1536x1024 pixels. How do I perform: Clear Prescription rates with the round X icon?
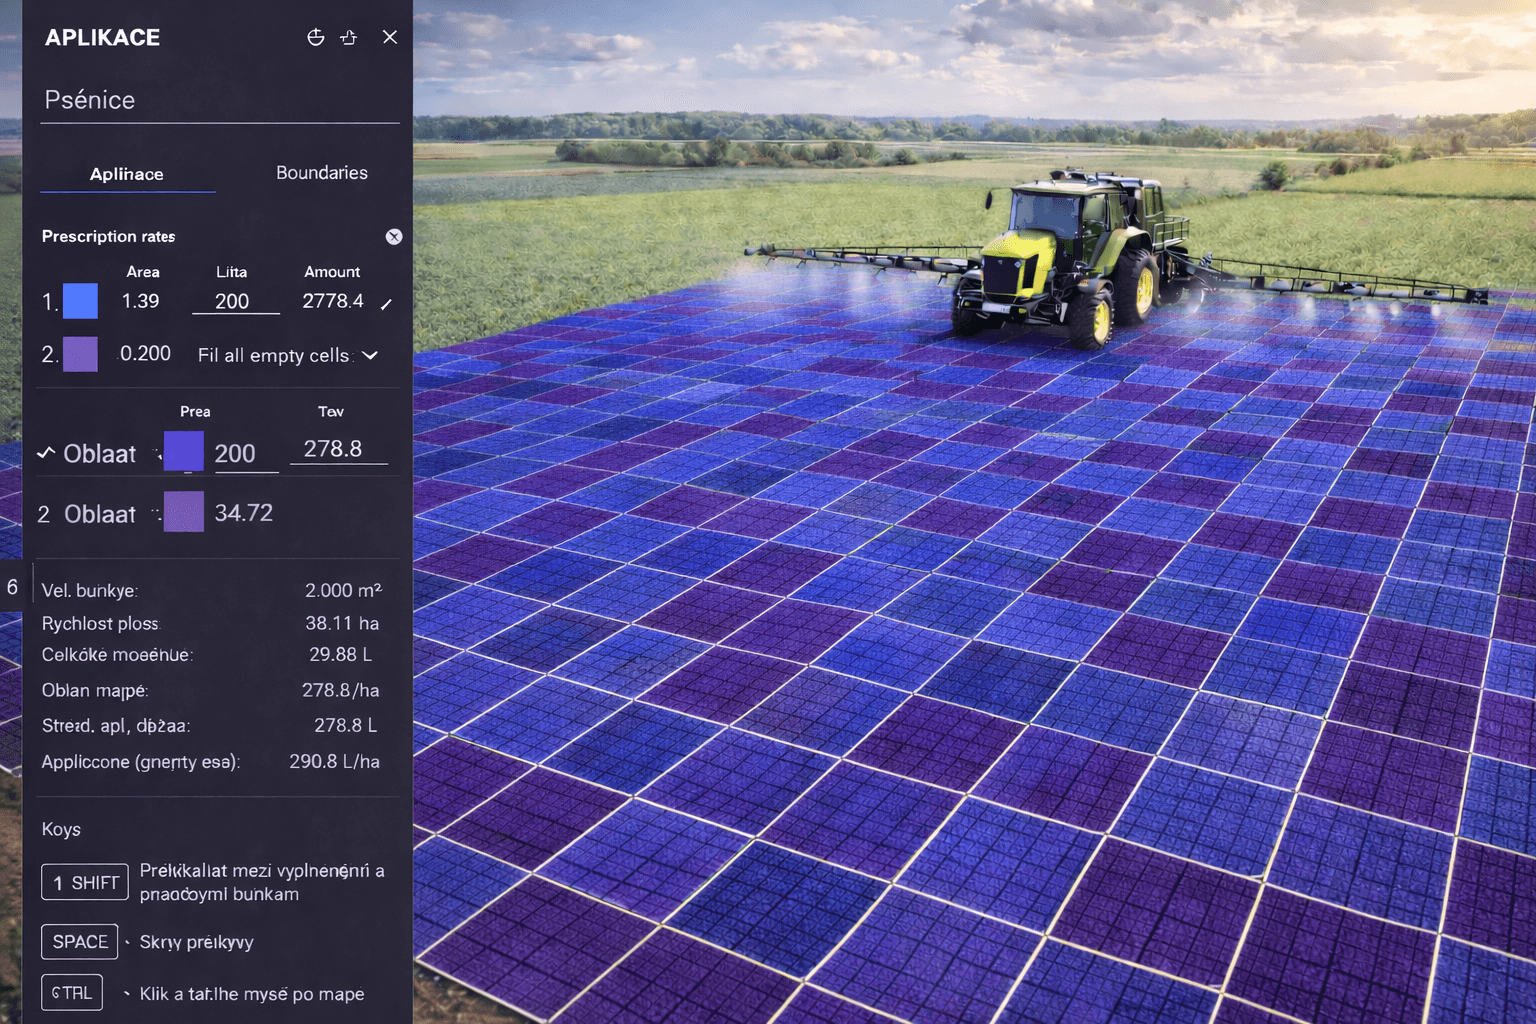[x=394, y=237]
